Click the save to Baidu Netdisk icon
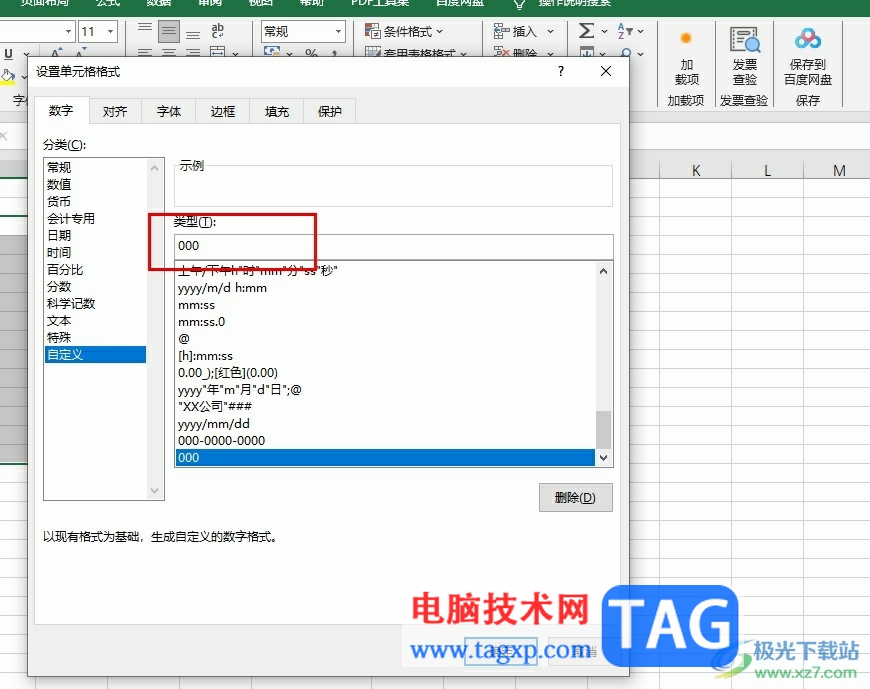This screenshot has width=870, height=689. point(808,39)
